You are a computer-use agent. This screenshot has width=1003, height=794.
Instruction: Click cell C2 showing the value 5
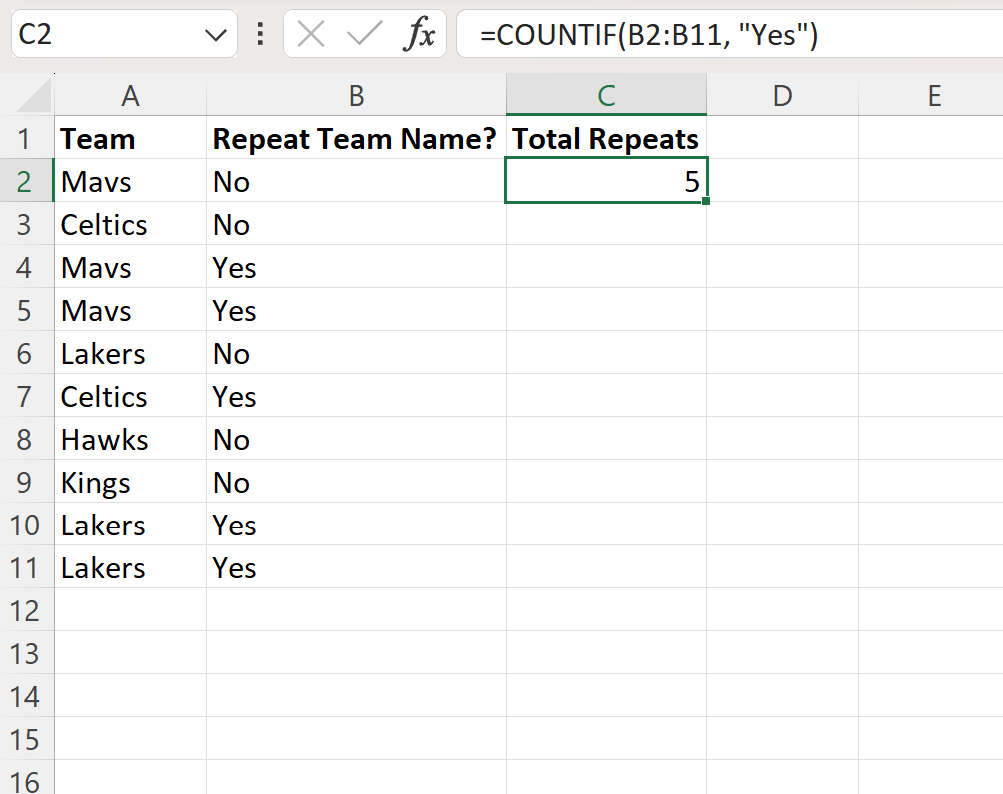coord(606,181)
